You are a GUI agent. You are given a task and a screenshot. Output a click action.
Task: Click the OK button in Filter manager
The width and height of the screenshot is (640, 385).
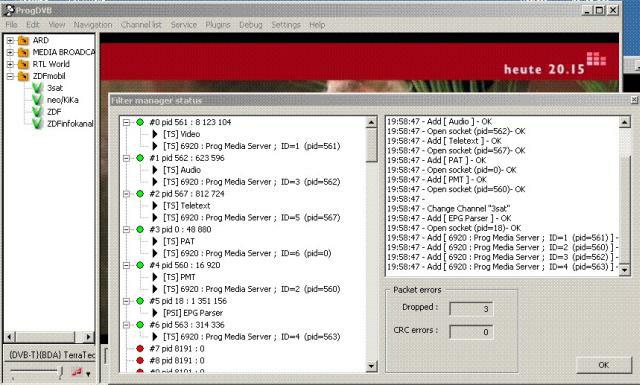(604, 365)
